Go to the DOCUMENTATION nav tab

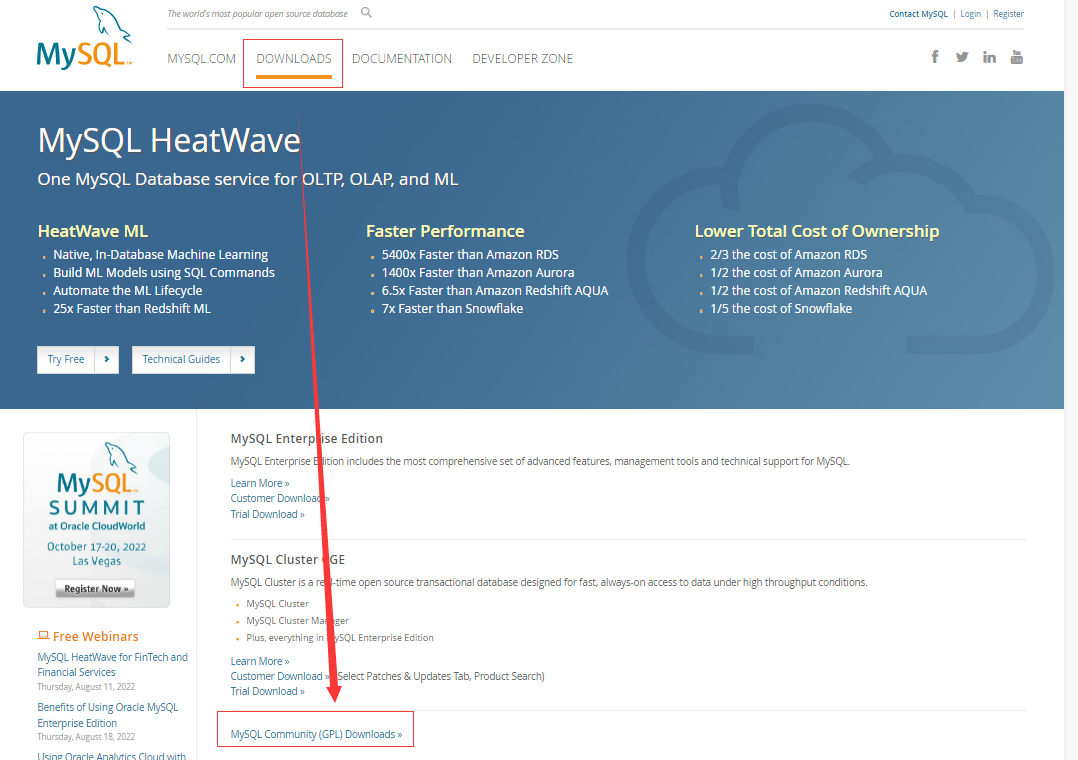[x=402, y=58]
